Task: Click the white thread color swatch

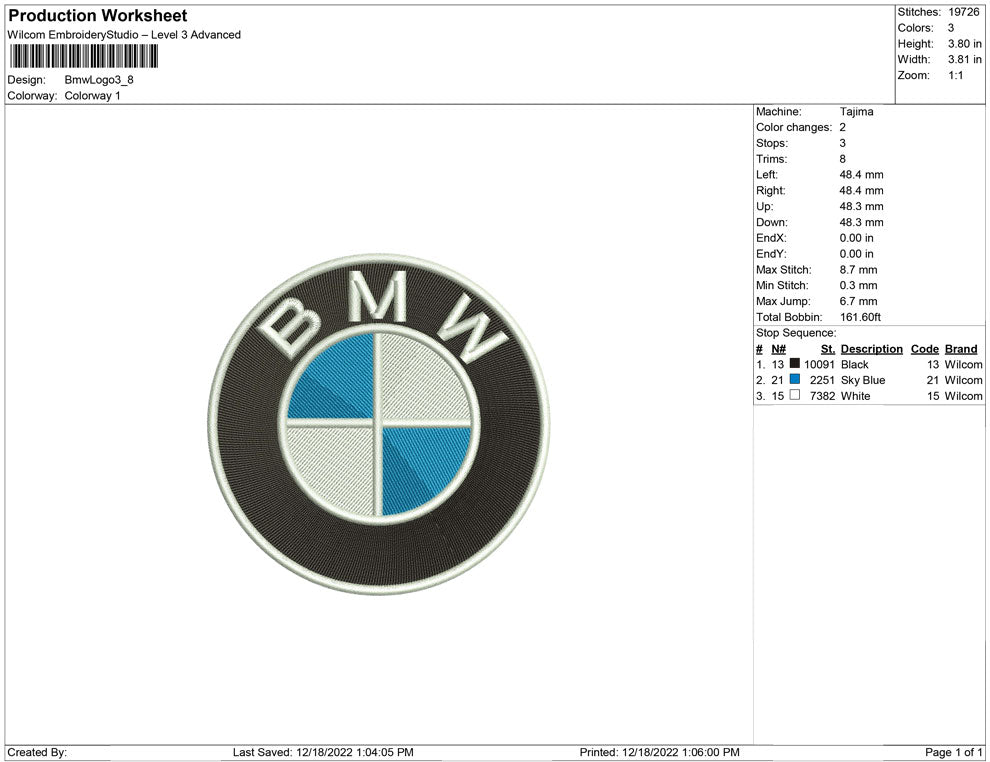Action: point(795,396)
